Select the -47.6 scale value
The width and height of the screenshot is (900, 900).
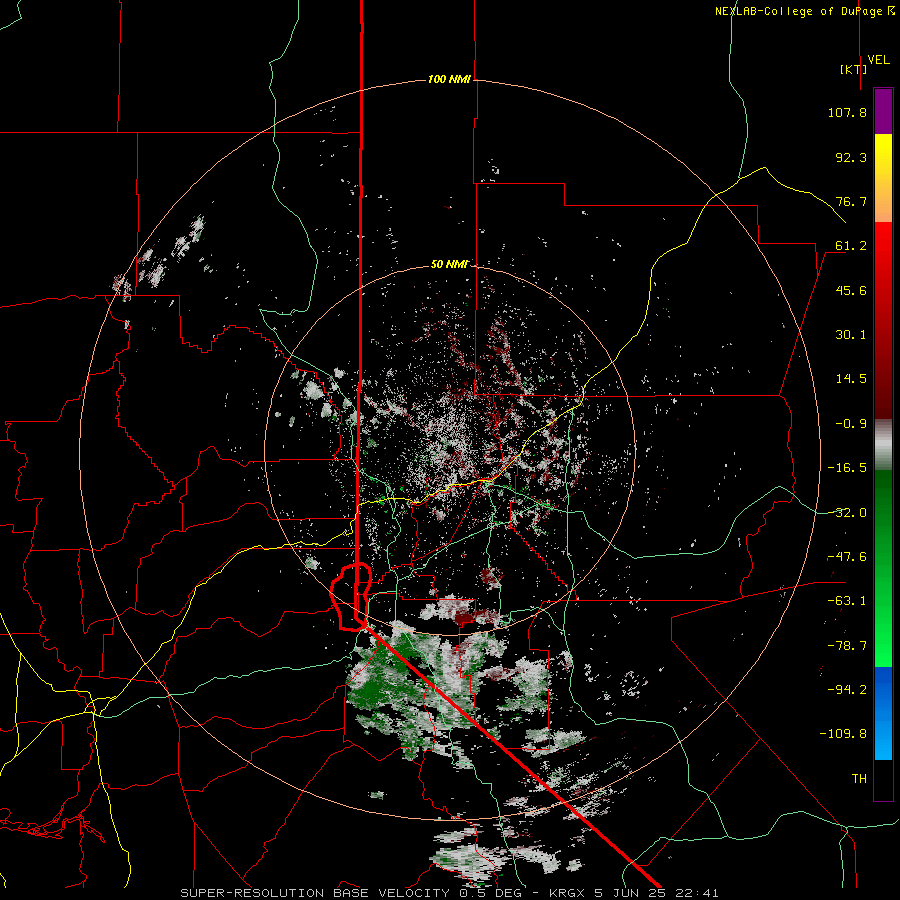[x=847, y=557]
